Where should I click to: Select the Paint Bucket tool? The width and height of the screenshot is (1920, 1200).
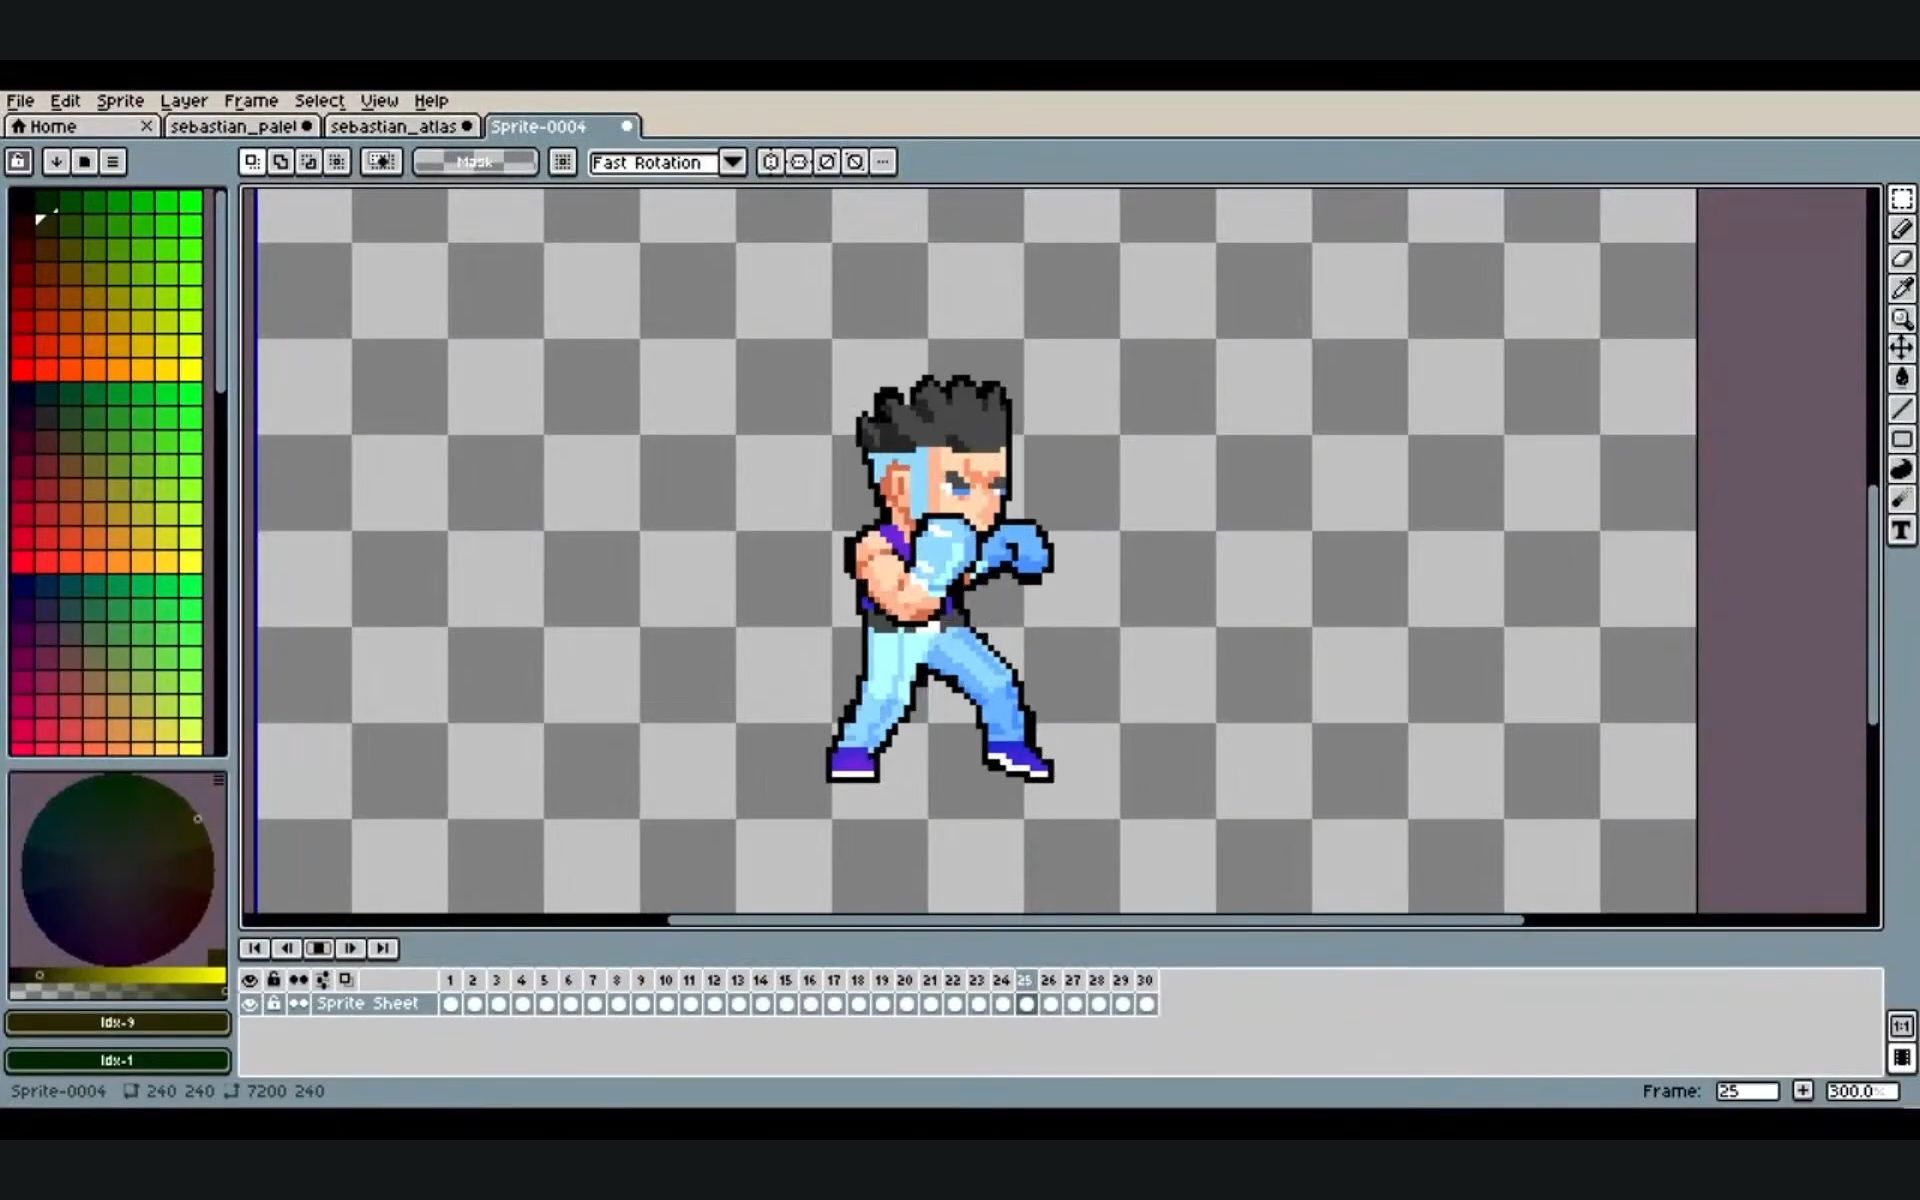1901,378
